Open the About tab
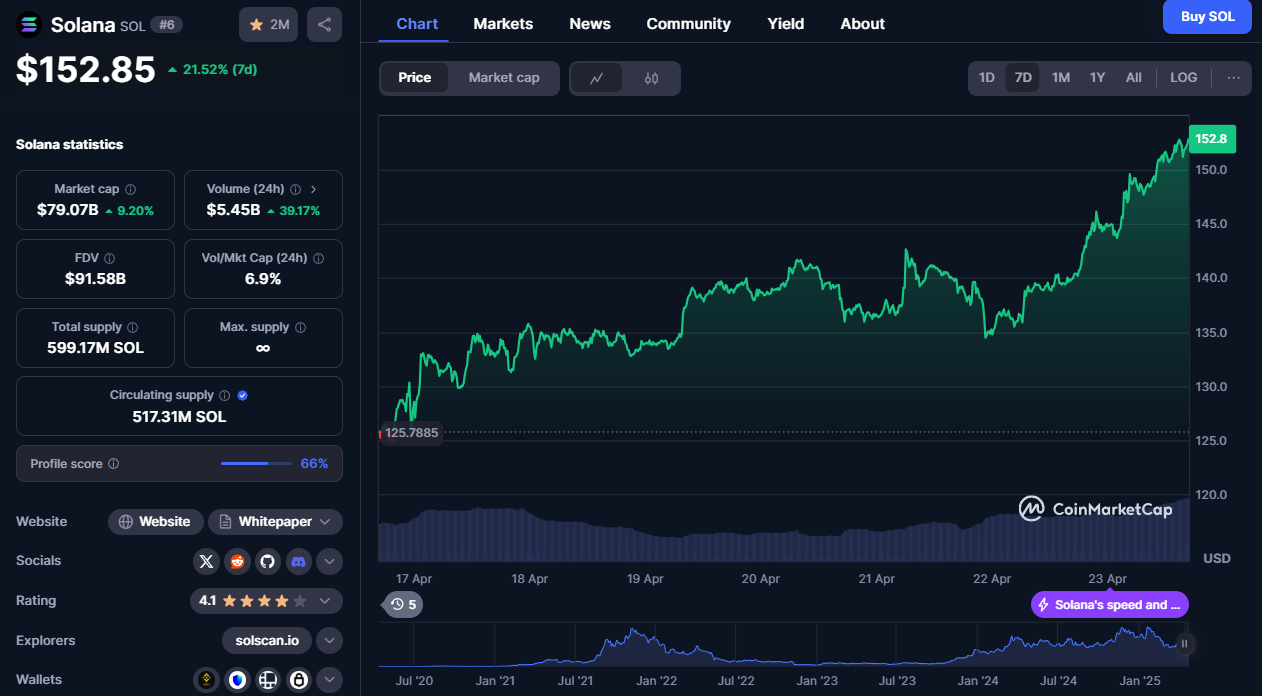Screen dimensions: 1262x696 point(862,24)
